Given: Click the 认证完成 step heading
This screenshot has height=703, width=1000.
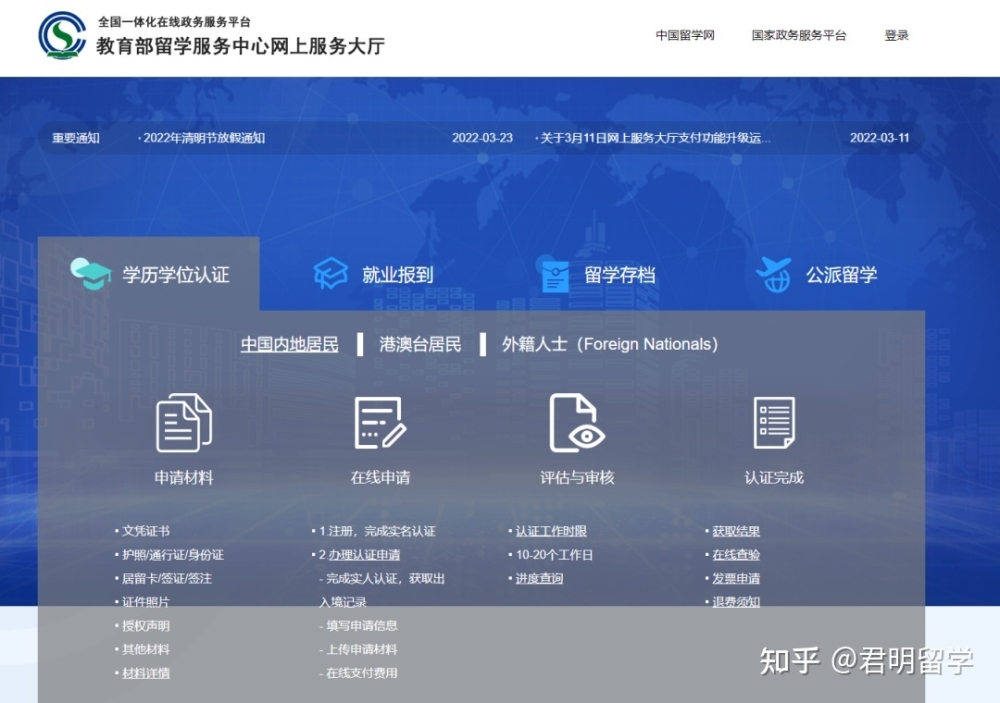Looking at the screenshot, I should coord(774,477).
